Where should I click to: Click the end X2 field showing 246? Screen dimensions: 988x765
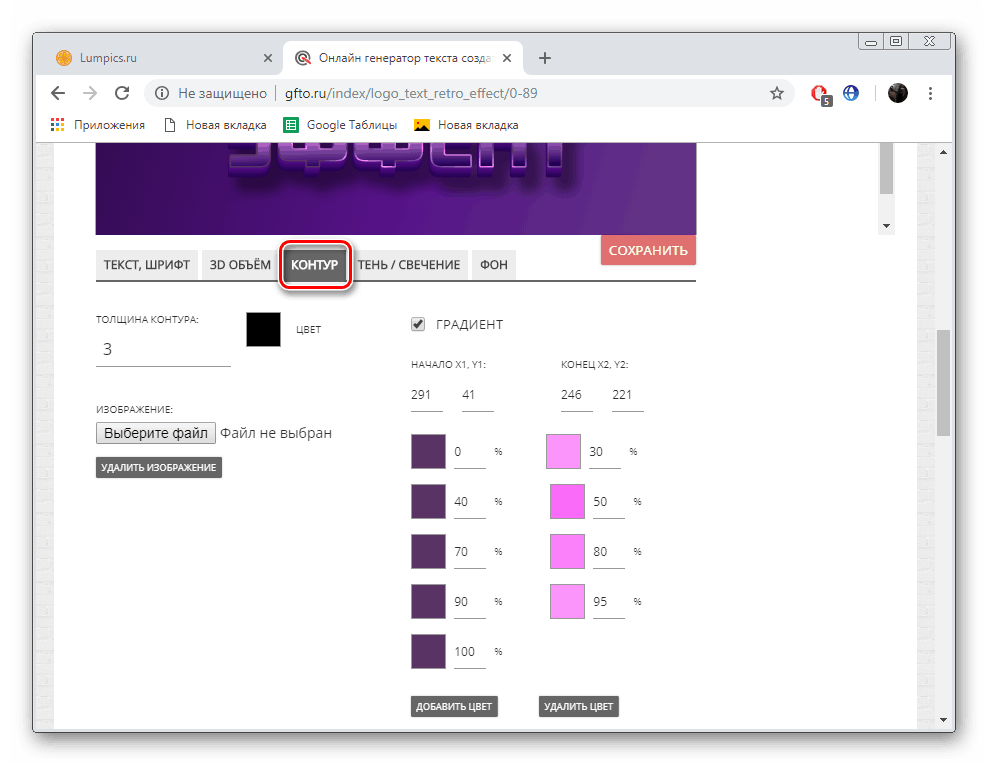pyautogui.click(x=577, y=396)
